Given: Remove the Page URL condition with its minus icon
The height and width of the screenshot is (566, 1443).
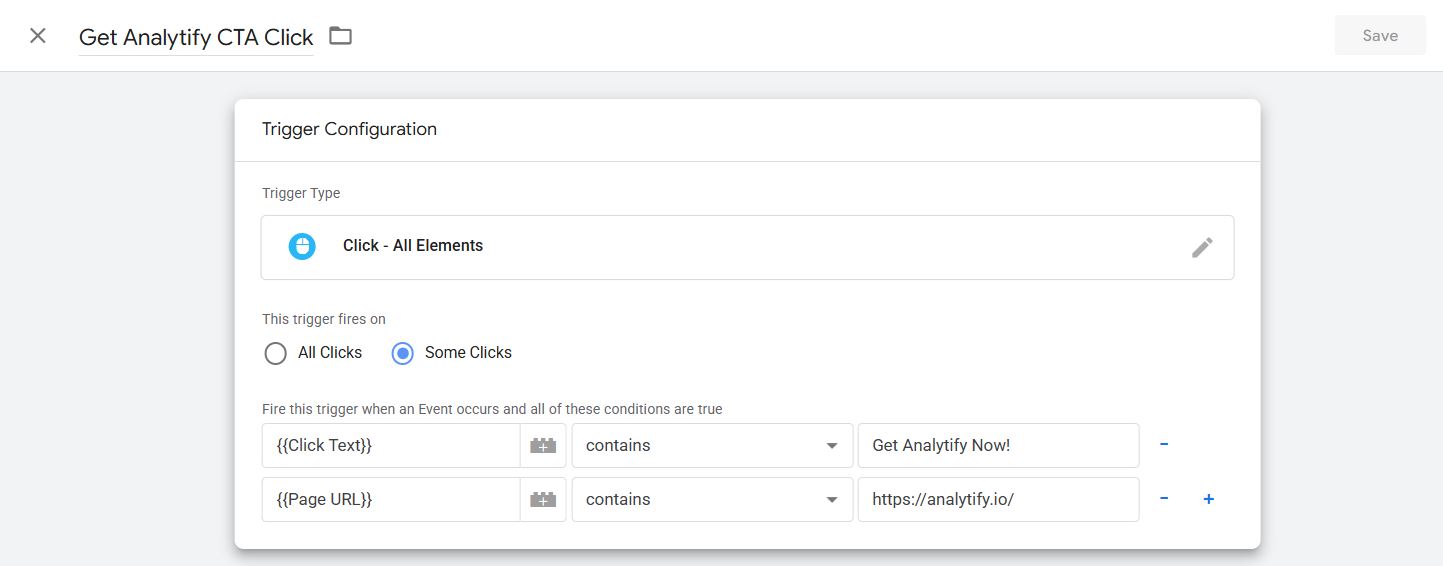Looking at the screenshot, I should 1164,499.
